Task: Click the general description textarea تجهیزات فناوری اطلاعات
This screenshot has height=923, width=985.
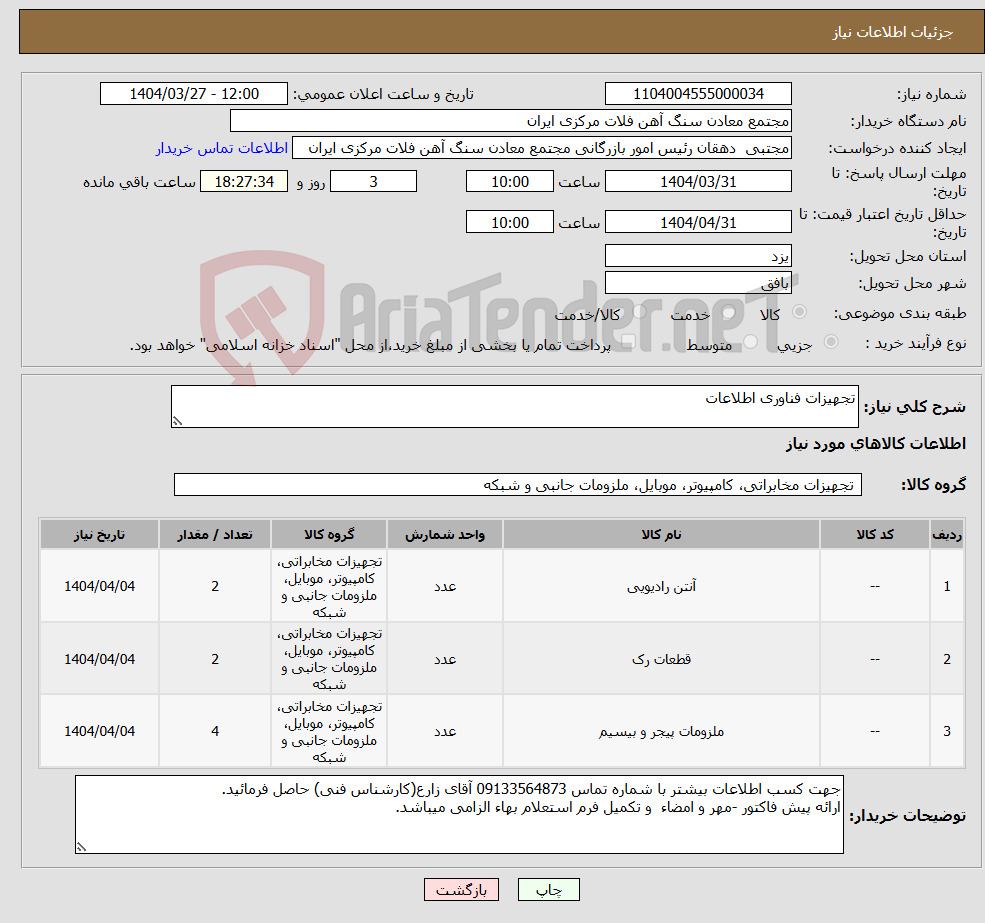Action: tap(514, 407)
